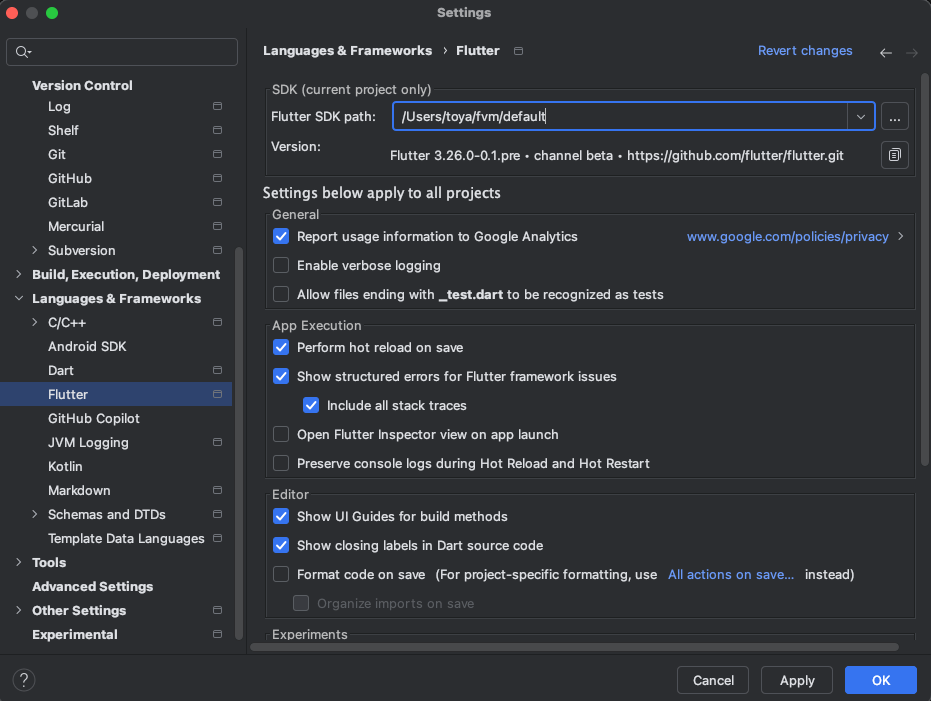Screen dimensions: 931x701
Task: Expand Schemas and DTDs node
Action: coord(34,514)
